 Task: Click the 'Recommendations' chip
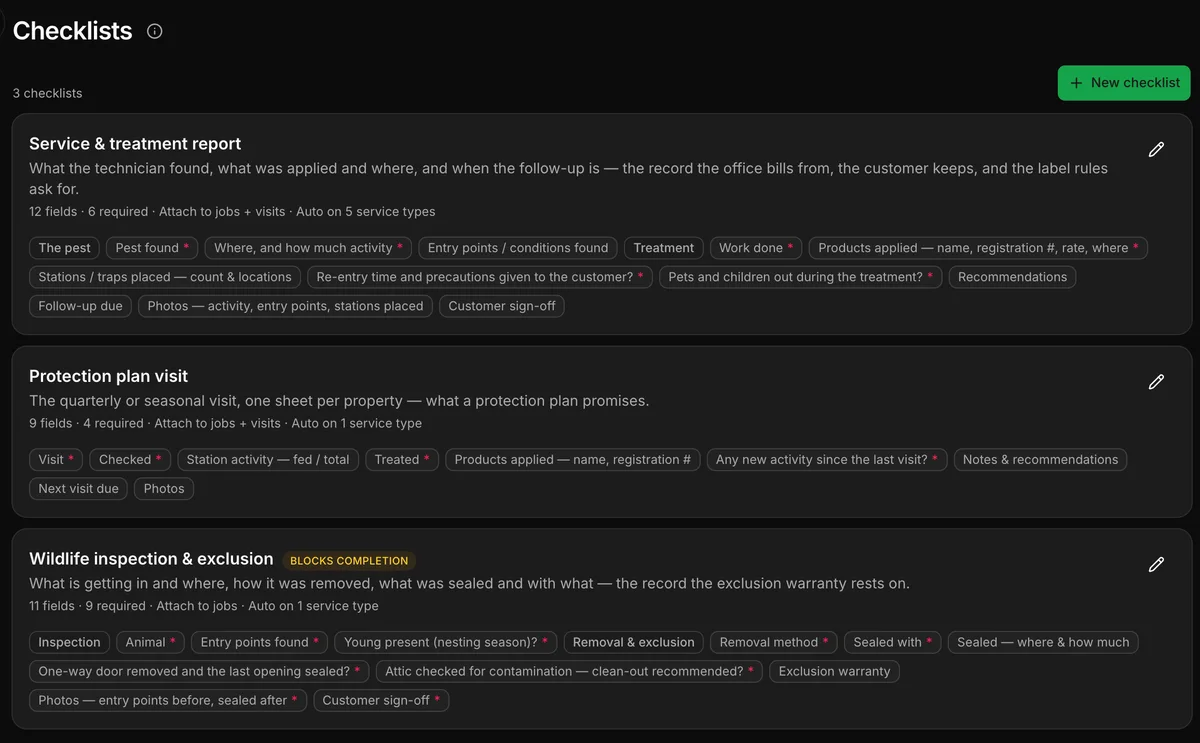click(x=1012, y=277)
